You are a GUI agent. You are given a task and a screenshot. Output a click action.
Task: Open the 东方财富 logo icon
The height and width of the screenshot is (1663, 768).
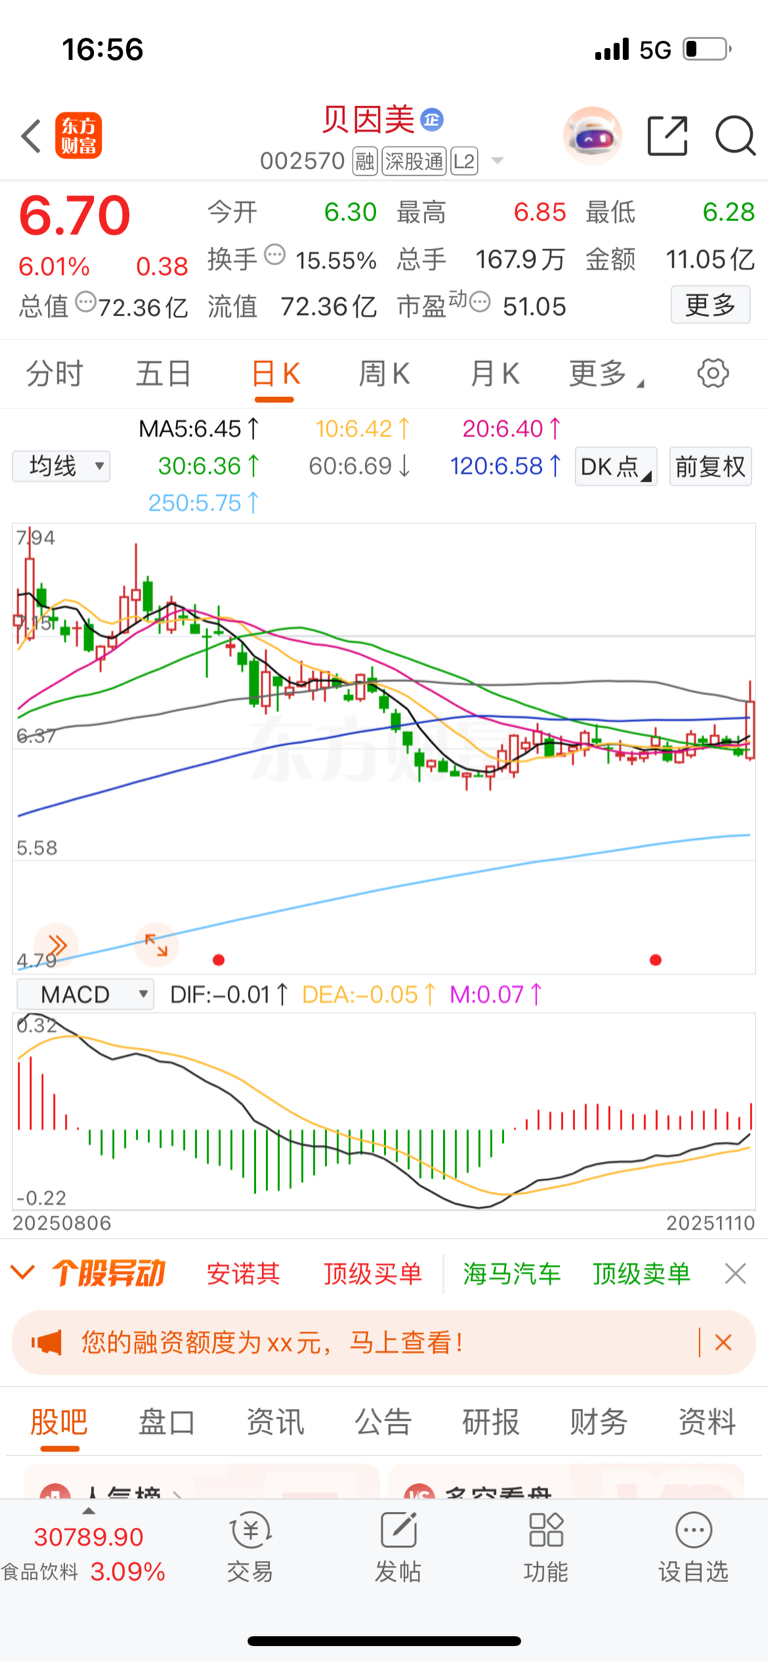click(x=78, y=136)
